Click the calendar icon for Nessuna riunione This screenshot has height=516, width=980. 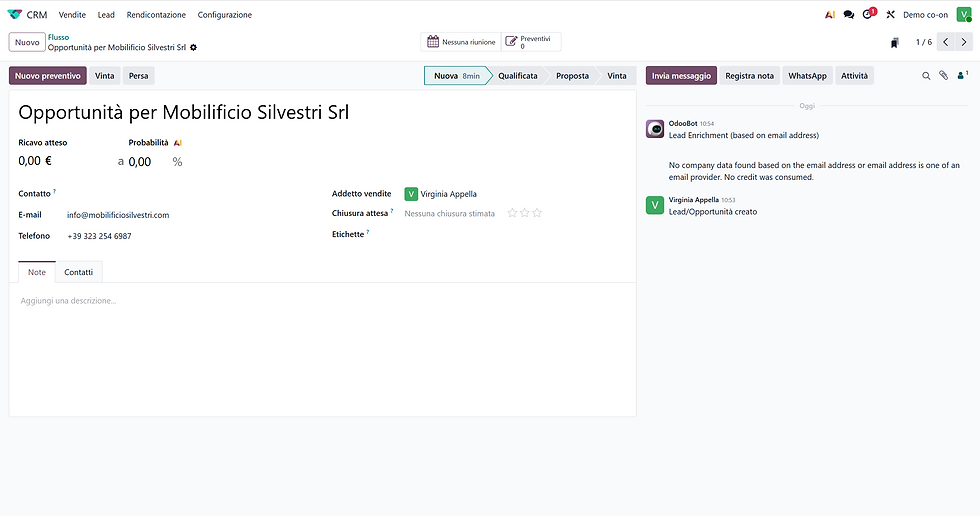(x=432, y=42)
